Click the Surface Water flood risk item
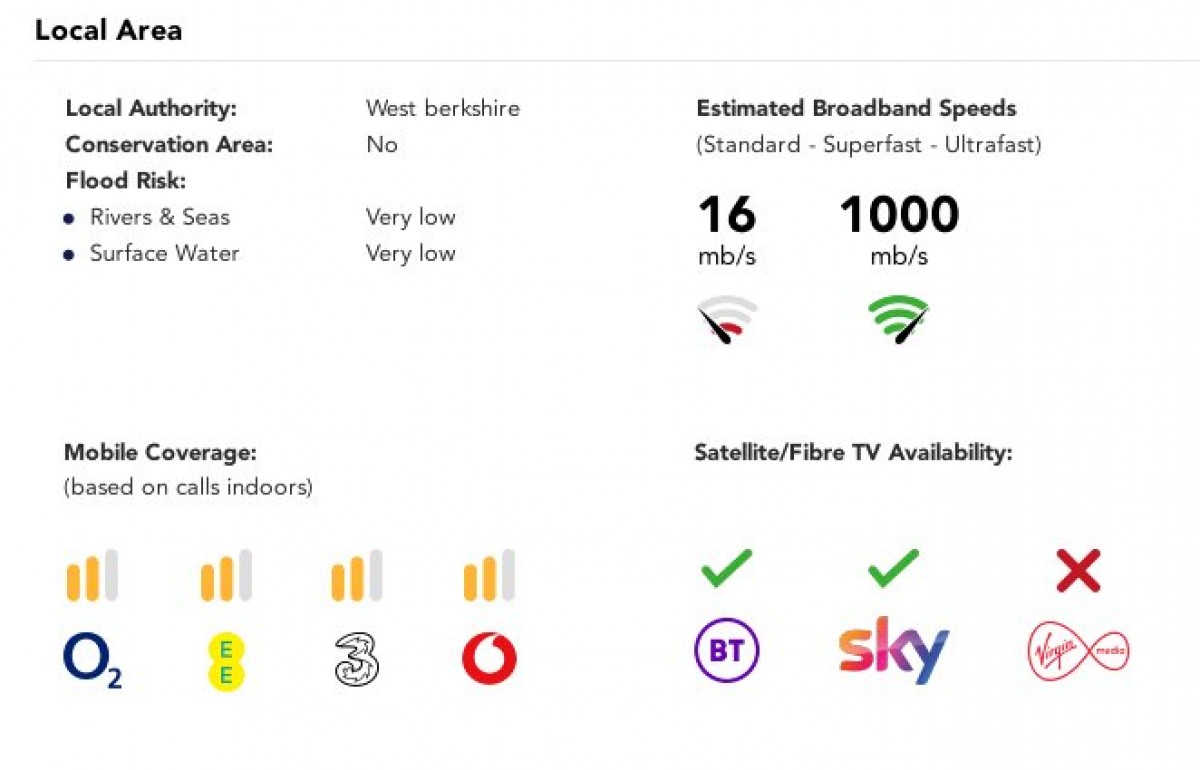Image resolution: width=1200 pixels, height=770 pixels. (165, 253)
